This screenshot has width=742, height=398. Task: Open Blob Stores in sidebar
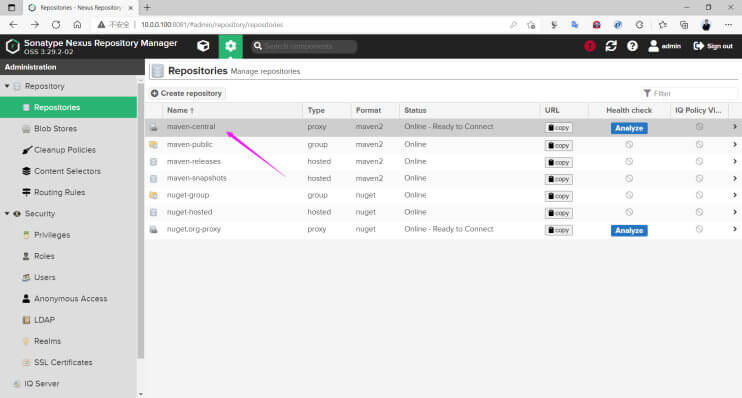coord(55,129)
